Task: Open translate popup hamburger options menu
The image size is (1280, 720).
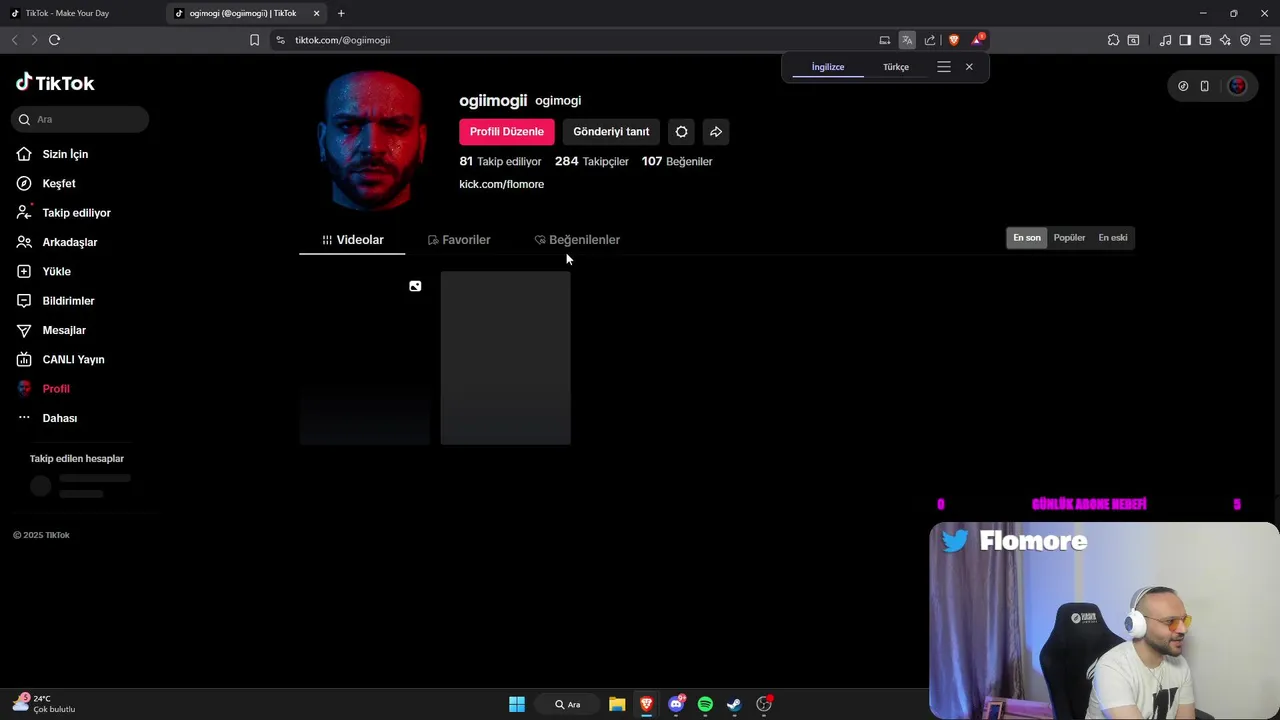Action: (944, 67)
